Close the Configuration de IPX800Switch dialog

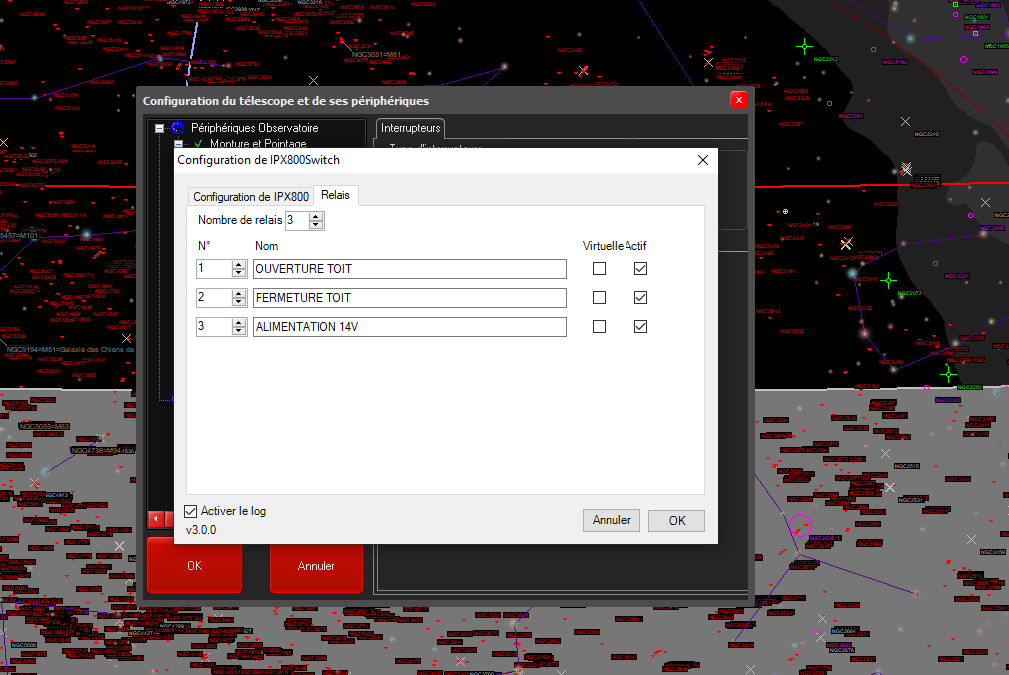702,160
